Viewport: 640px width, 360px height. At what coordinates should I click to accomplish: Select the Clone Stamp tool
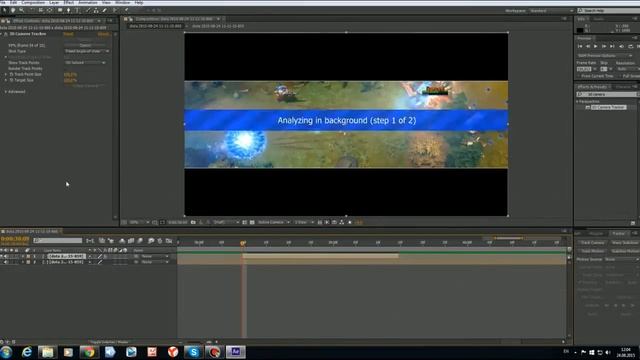tap(96, 10)
